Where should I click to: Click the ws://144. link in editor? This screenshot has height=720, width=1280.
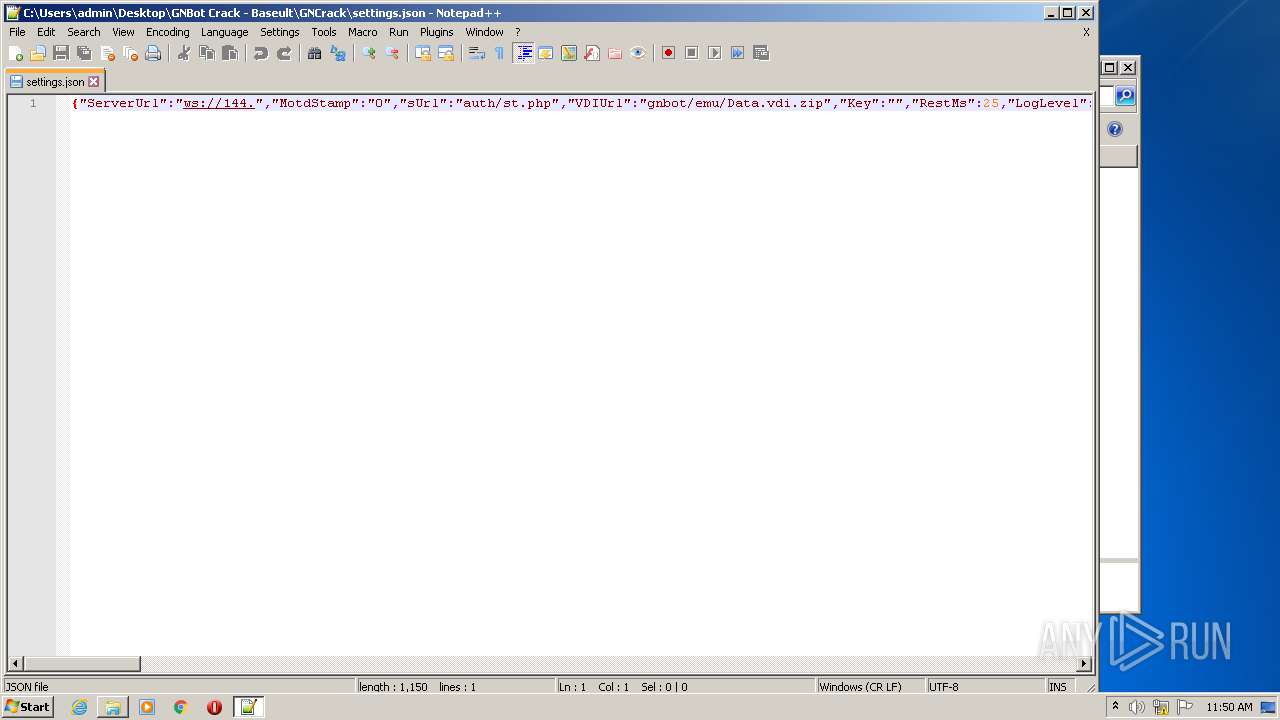coord(218,103)
